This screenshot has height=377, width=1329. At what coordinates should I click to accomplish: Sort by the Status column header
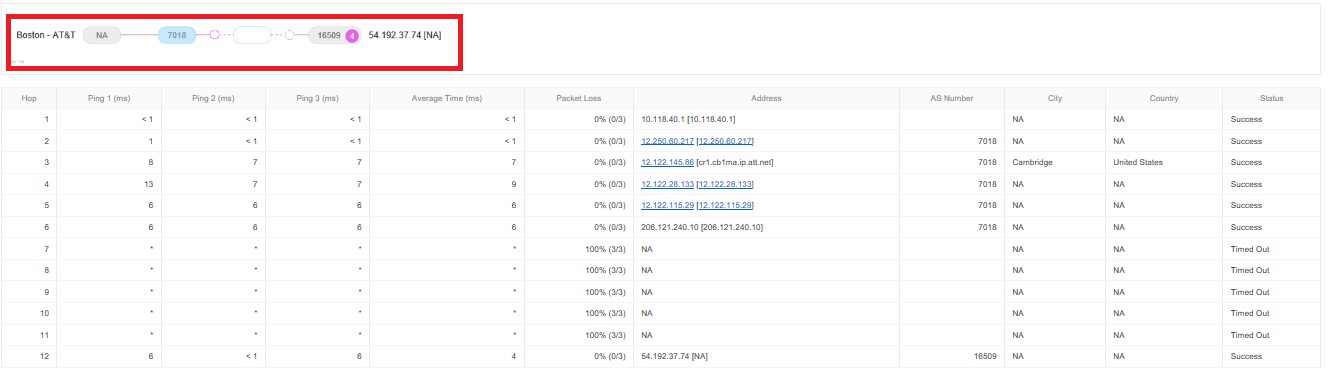point(1272,98)
